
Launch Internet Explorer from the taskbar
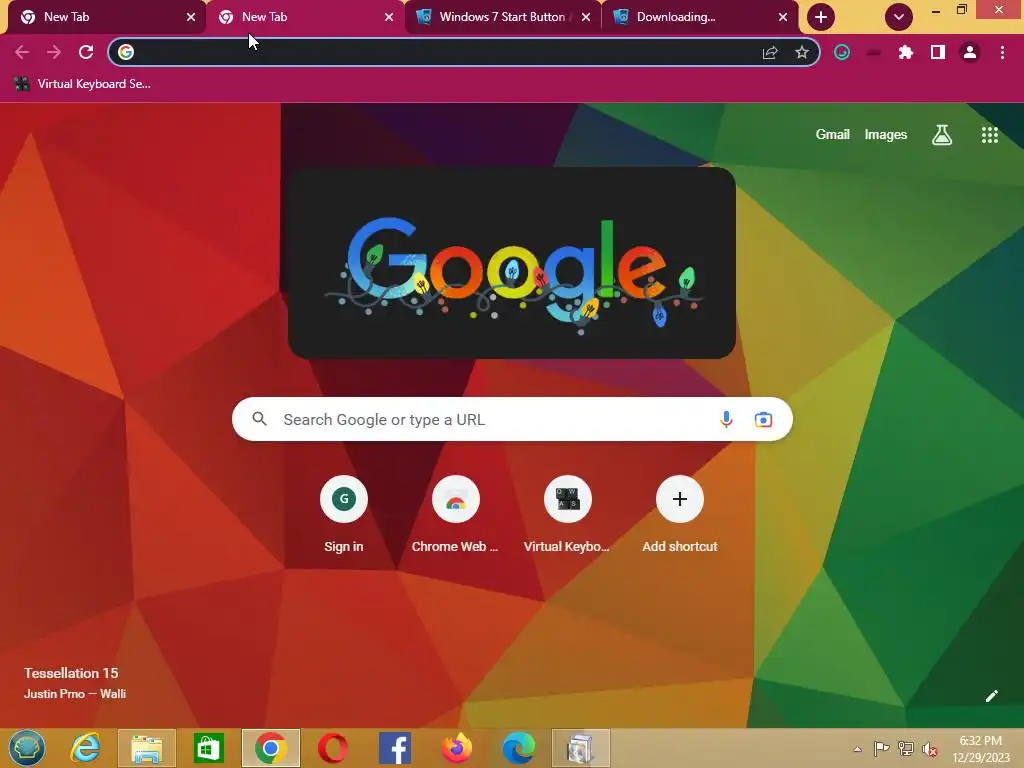point(85,748)
